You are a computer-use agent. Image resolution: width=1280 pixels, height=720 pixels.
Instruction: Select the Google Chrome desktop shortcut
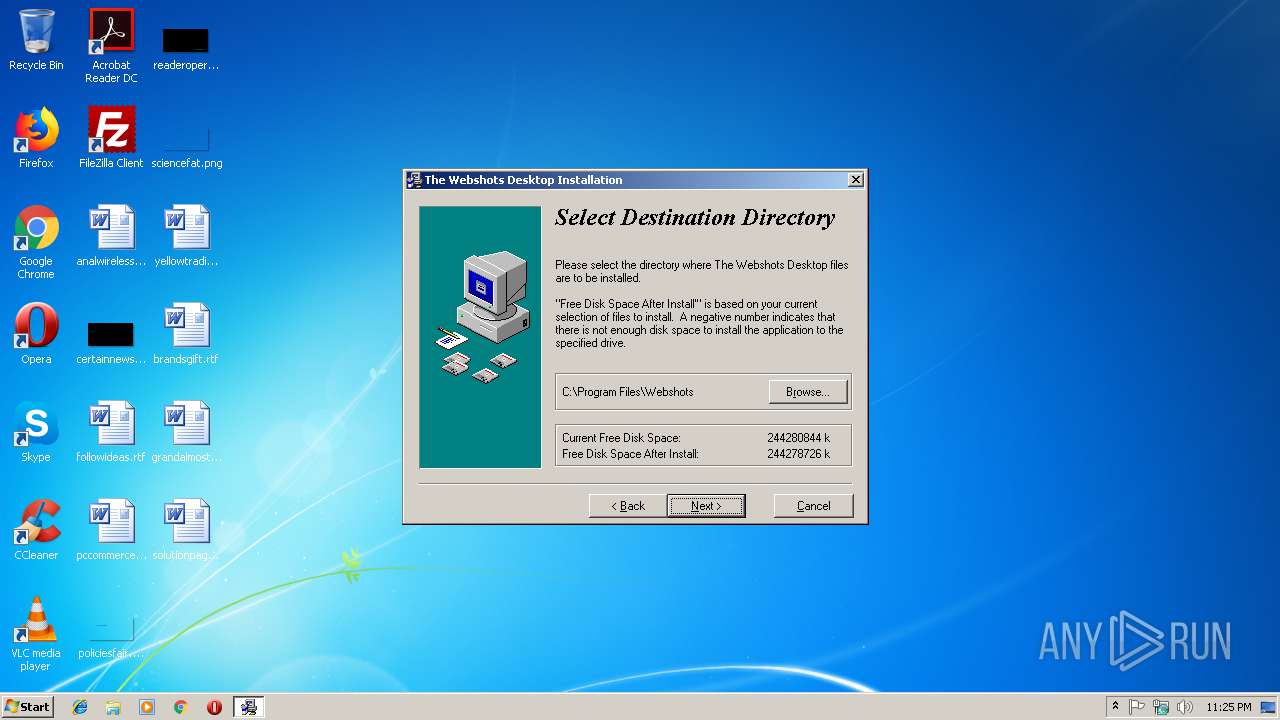36,242
